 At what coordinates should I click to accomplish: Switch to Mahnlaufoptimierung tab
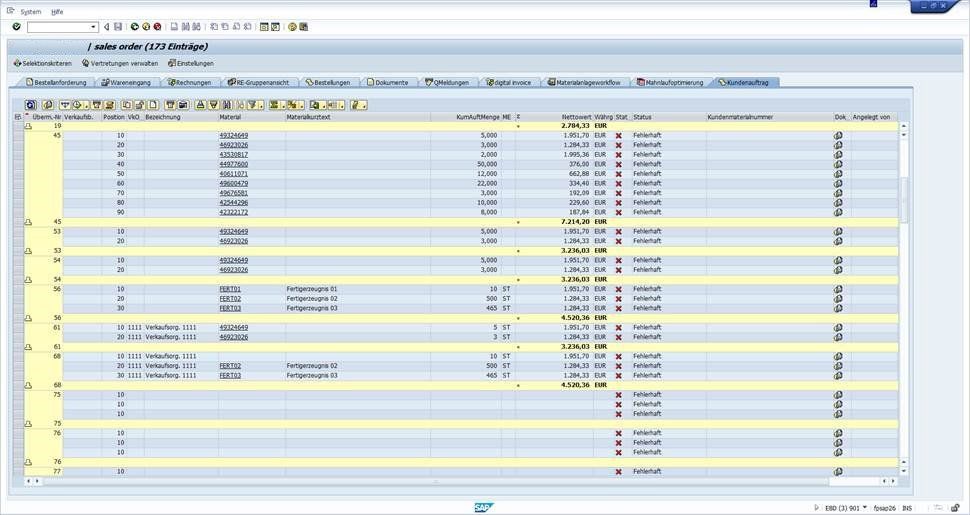(x=671, y=82)
